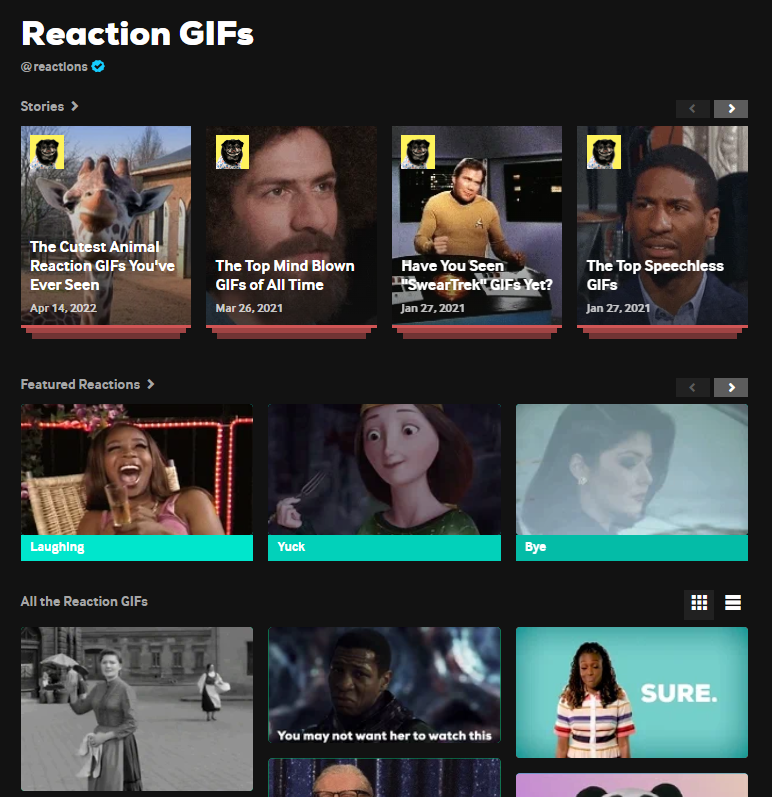The image size is (772, 797).
Task: Click avatar icon on Speechless GIFs story
Action: click(604, 152)
